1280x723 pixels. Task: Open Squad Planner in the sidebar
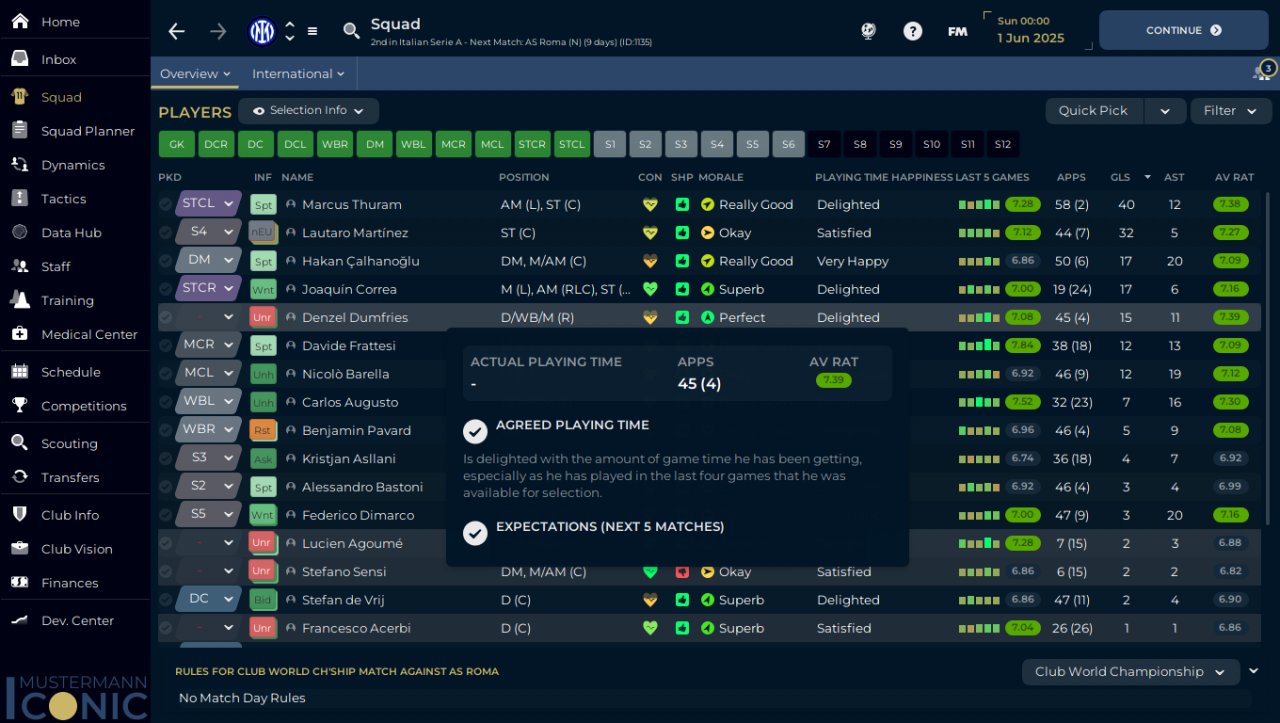point(88,131)
